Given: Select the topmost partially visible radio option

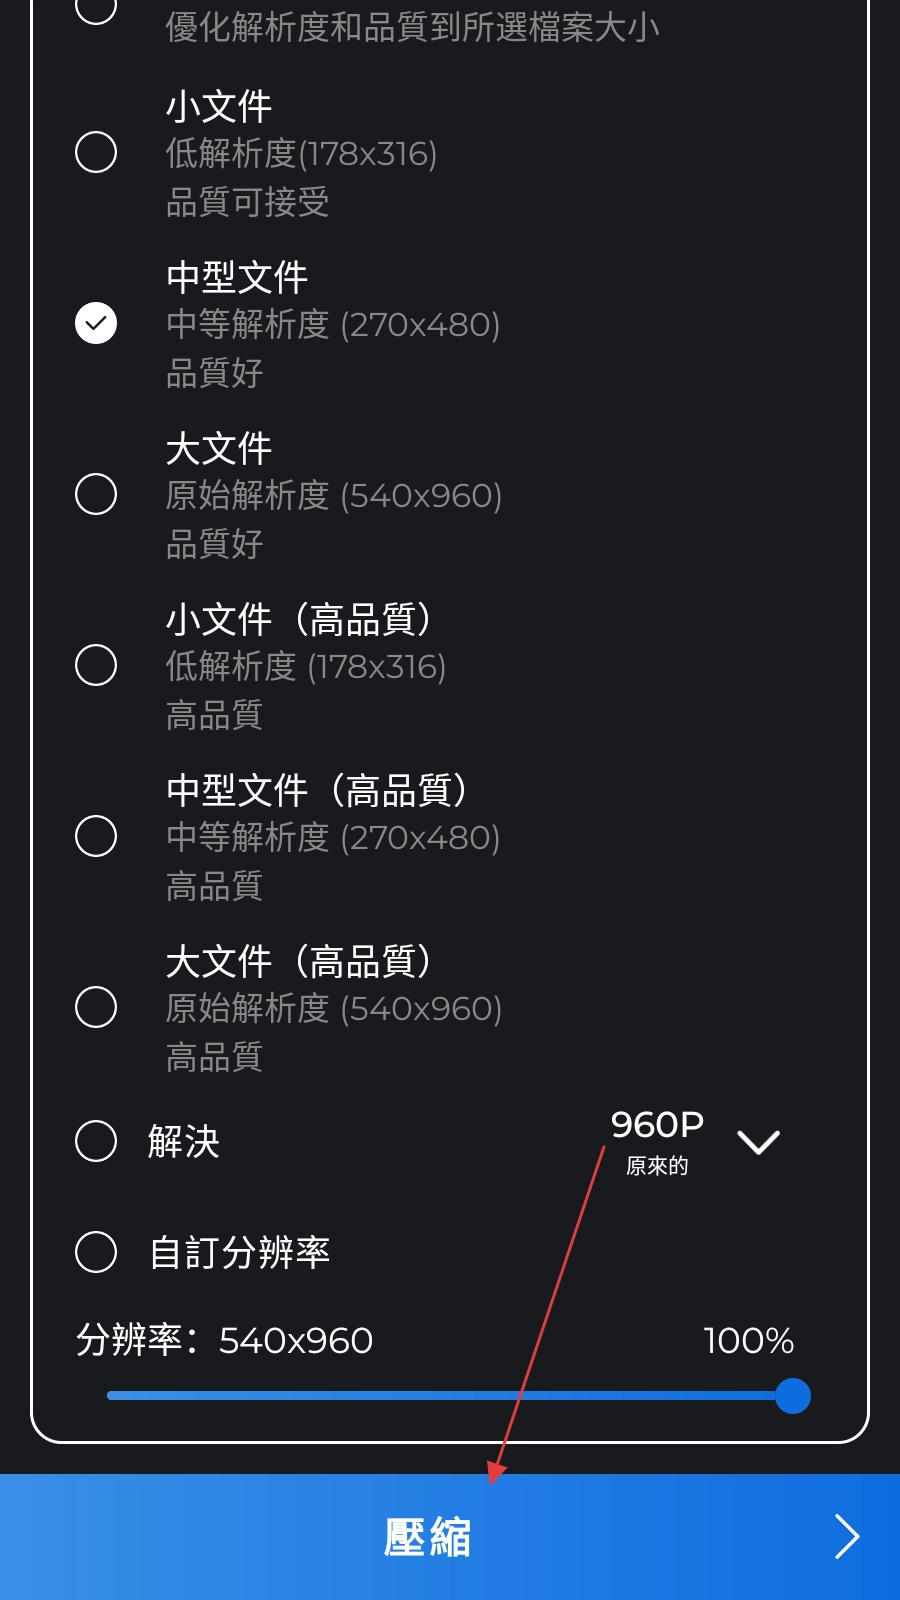Looking at the screenshot, I should [96, 10].
